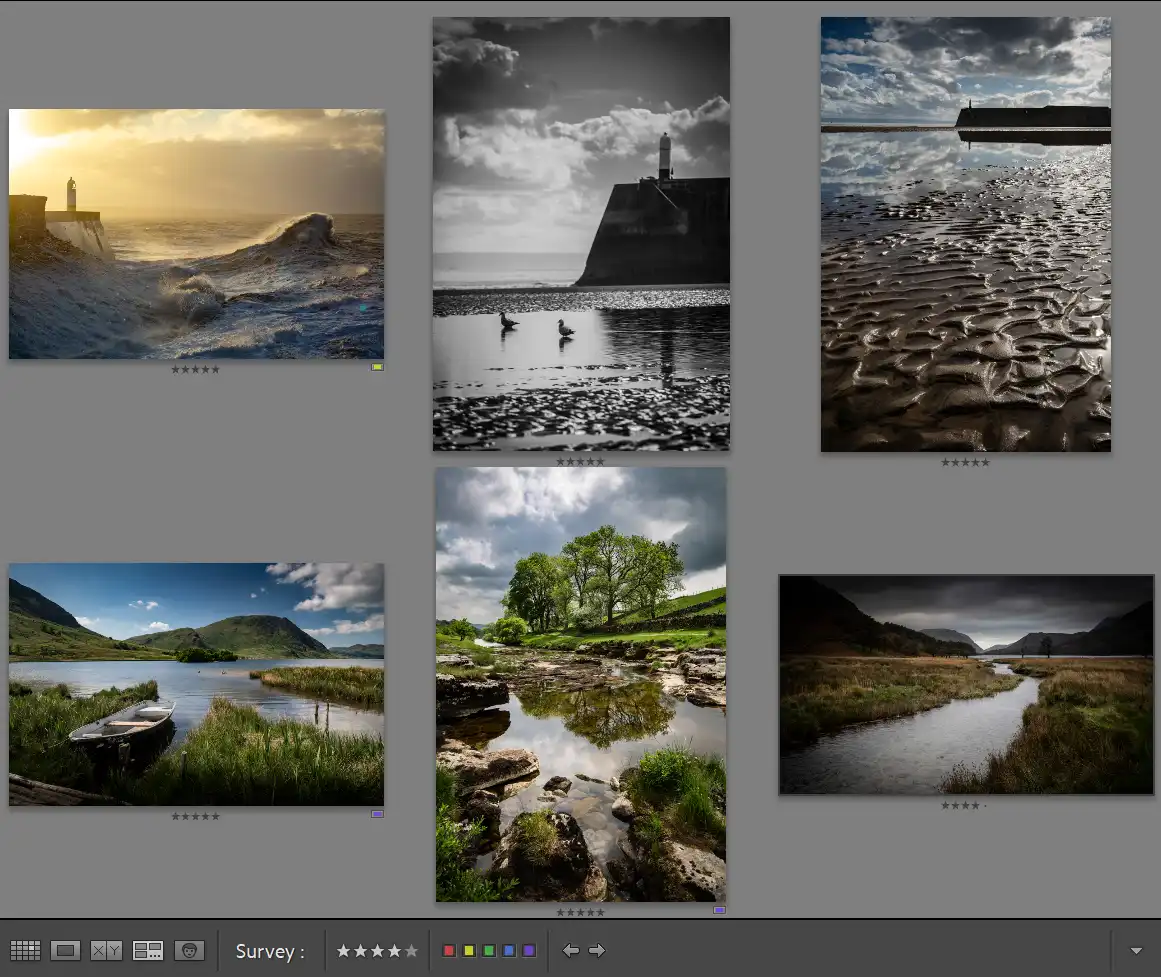Toggle the red color label

coord(447,950)
